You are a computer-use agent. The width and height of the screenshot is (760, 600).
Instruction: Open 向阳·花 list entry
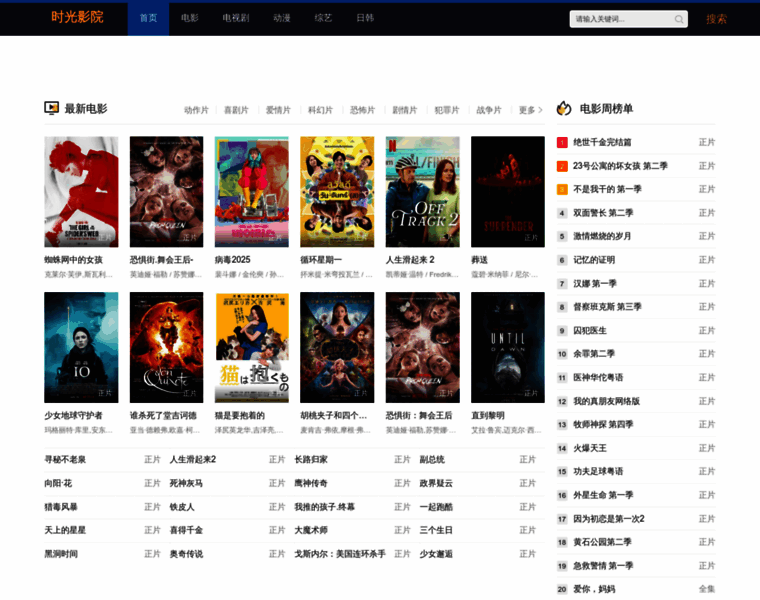(x=58, y=483)
